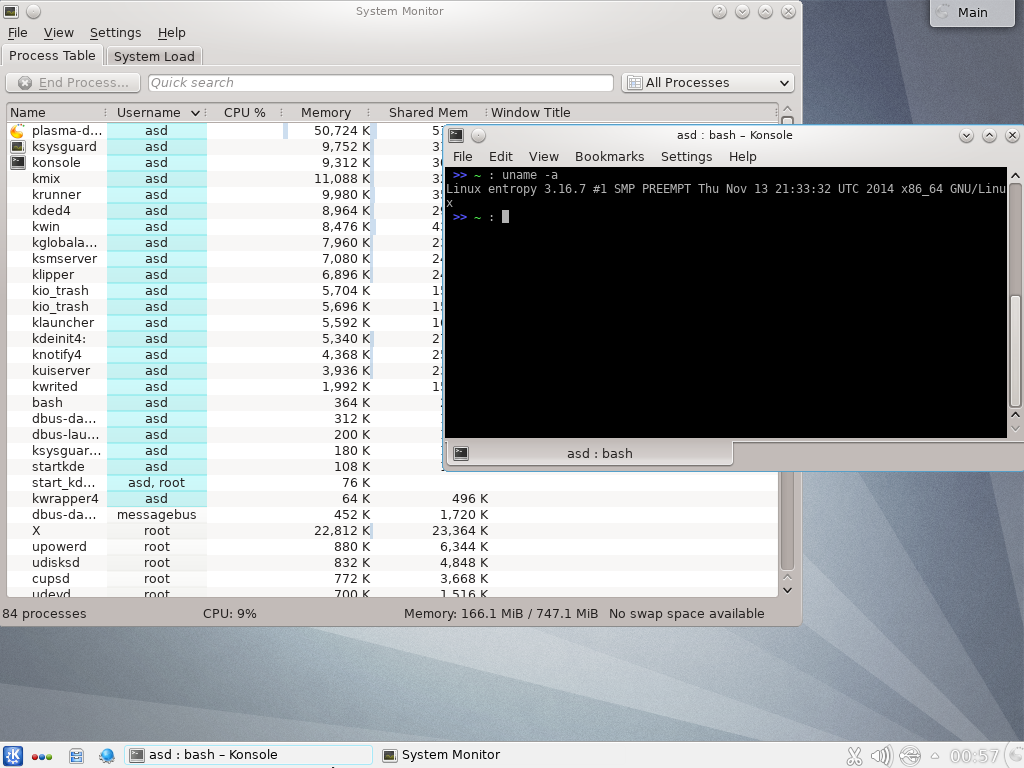Launch the file manager from the panel
The width and height of the screenshot is (1024, 768).
(x=76, y=756)
